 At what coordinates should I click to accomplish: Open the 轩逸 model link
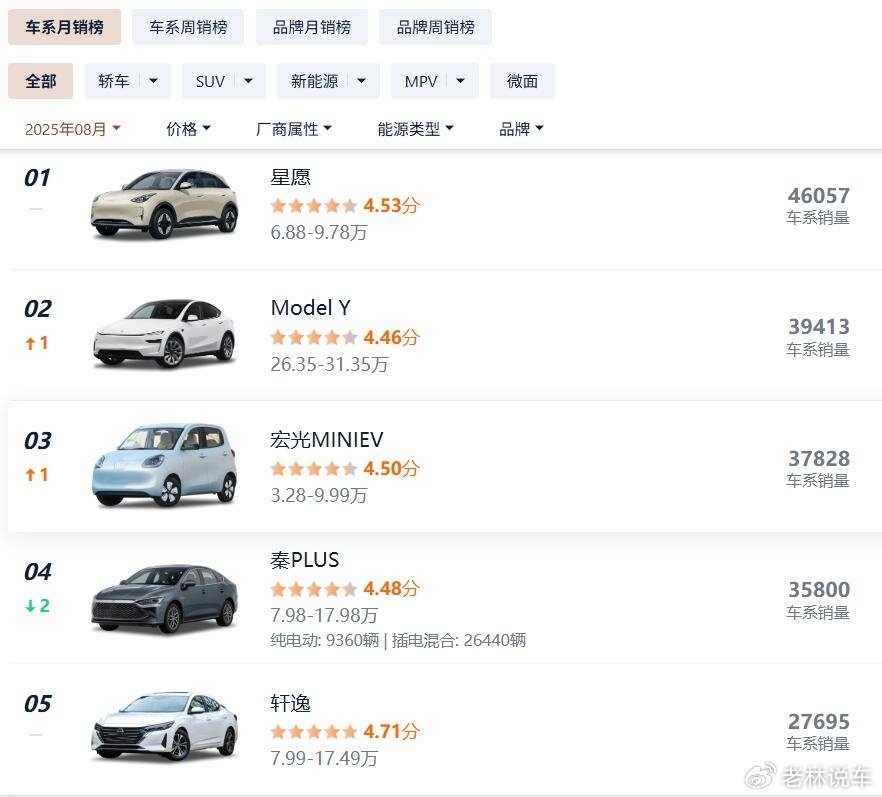[x=291, y=703]
